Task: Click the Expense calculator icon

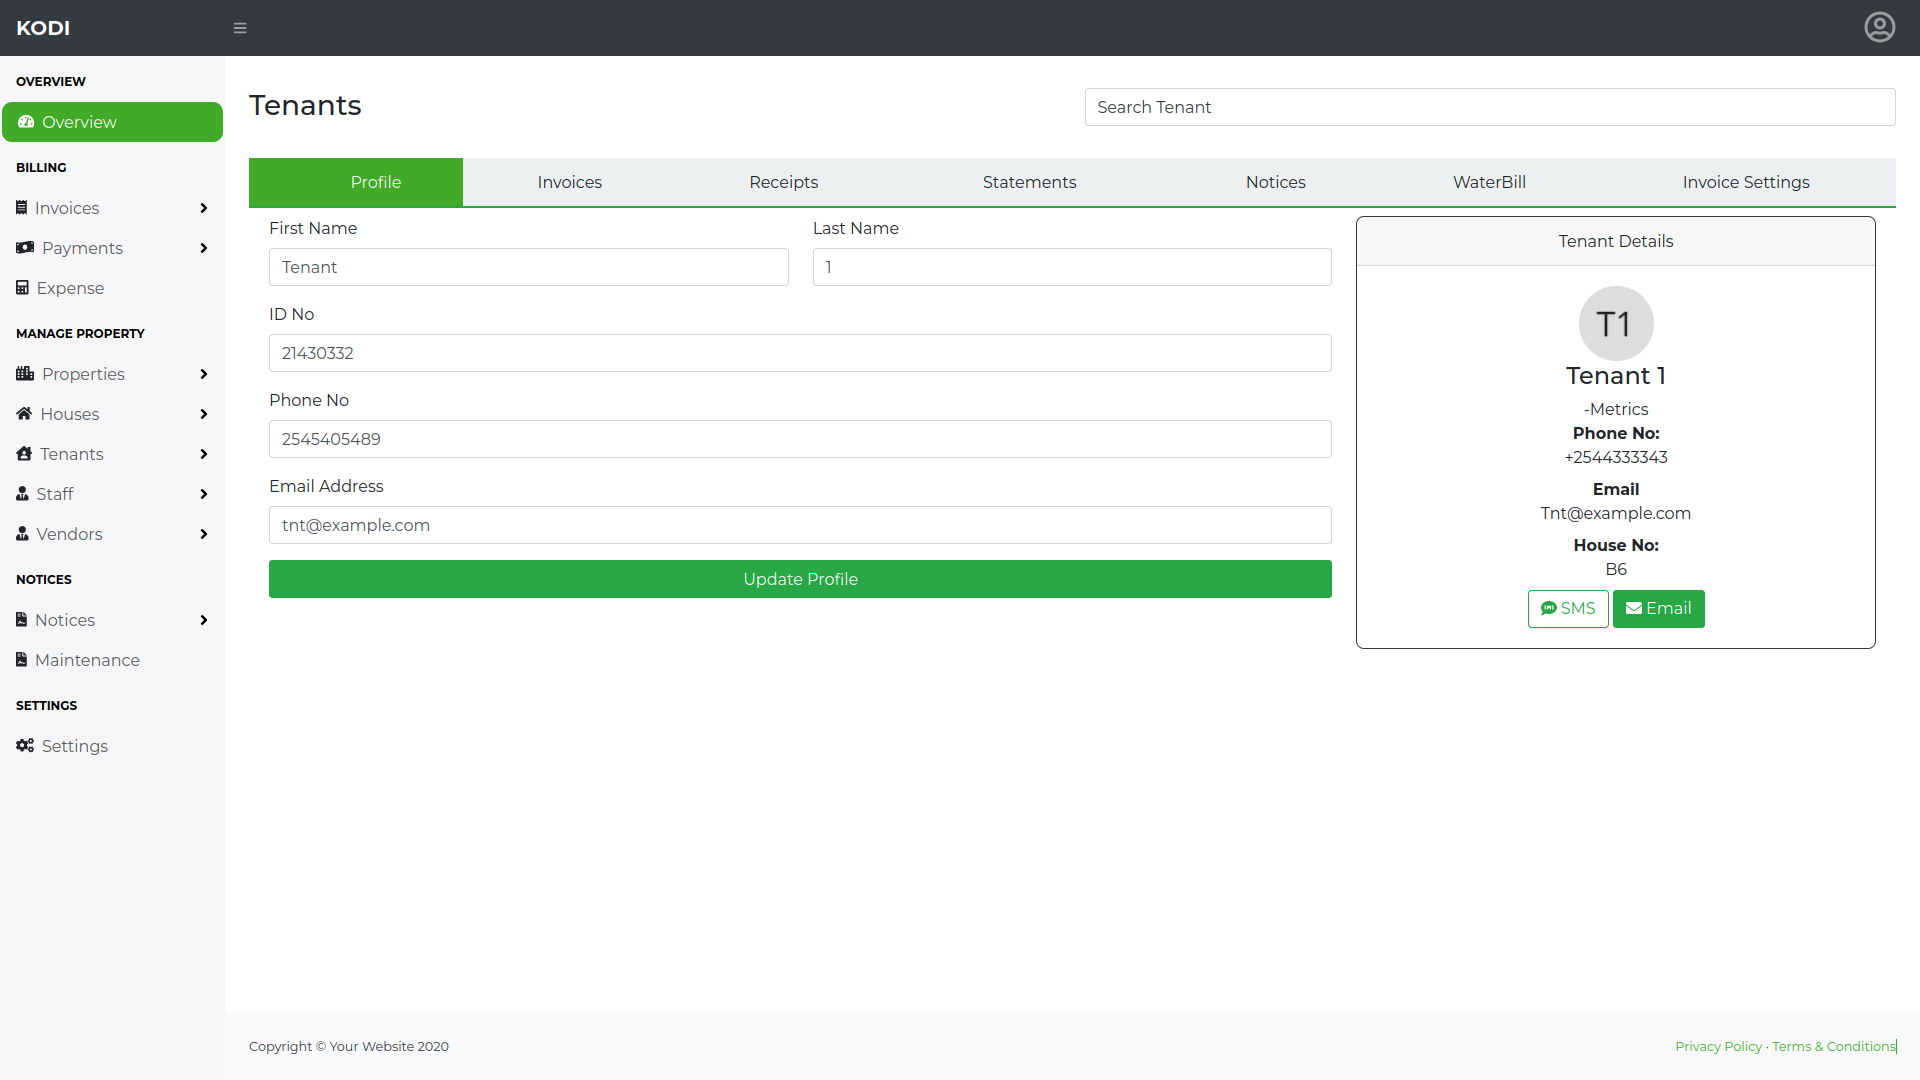Action: click(22, 288)
